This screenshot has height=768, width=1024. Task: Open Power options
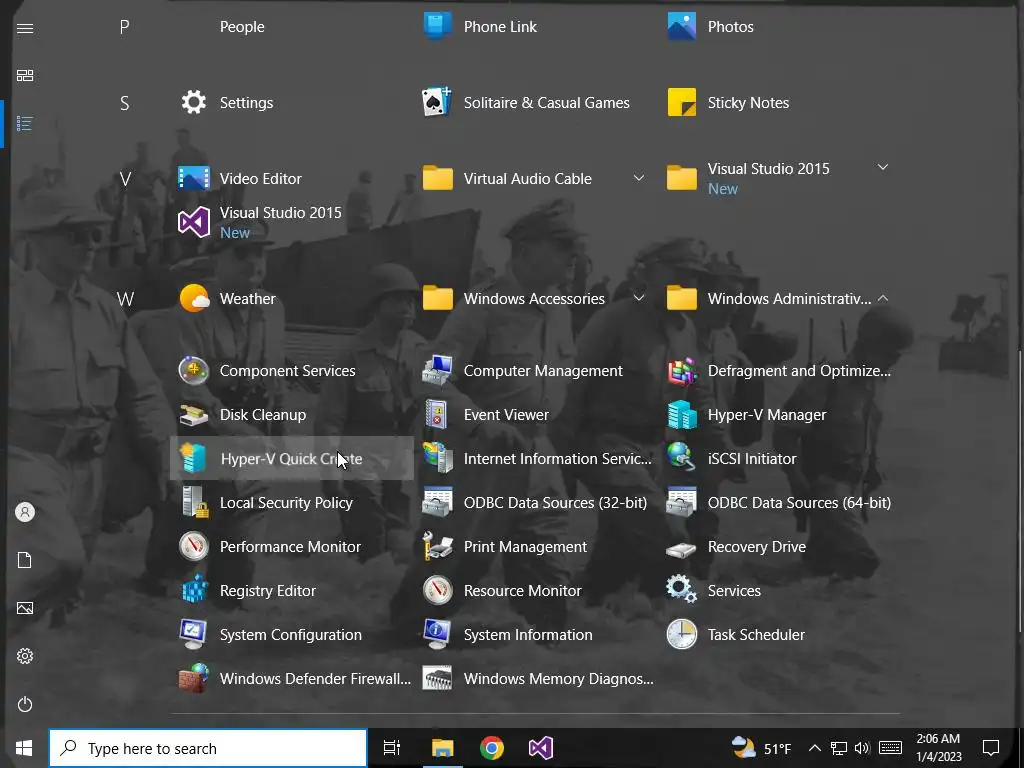click(25, 704)
